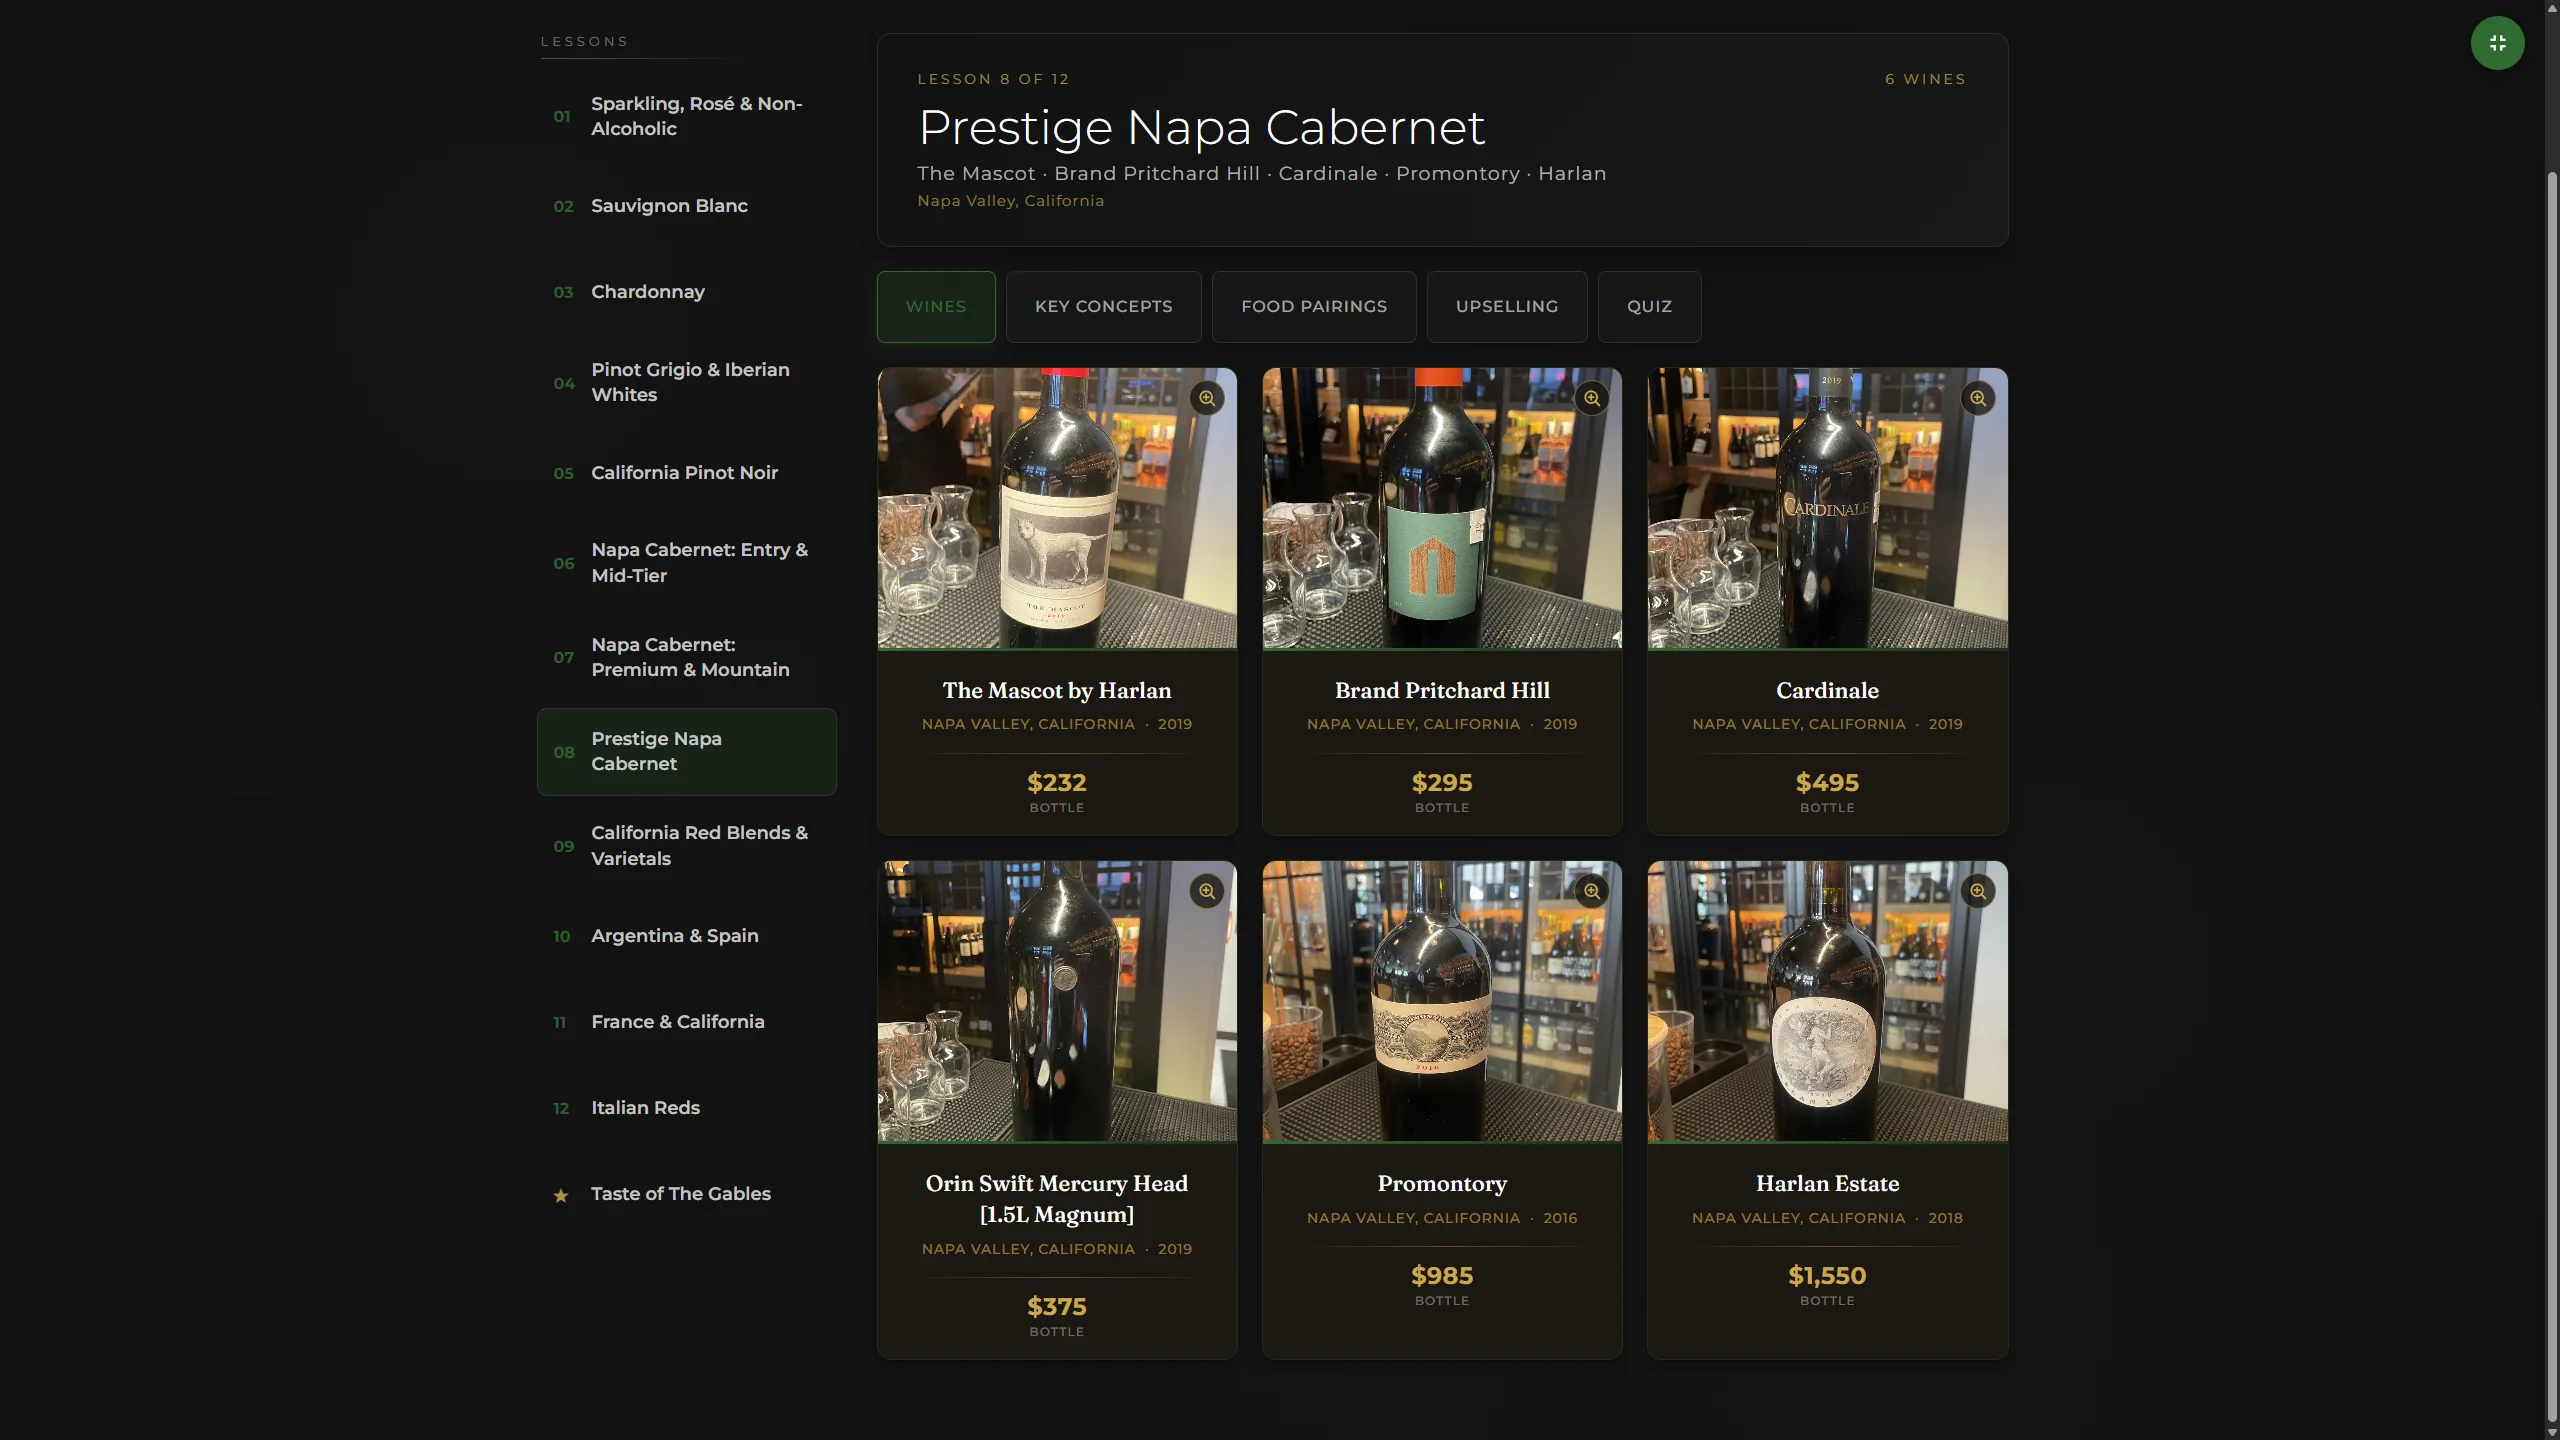Screen dimensions: 2560x1440
Task: Click the Cardinale bottle thumbnail
Action: (x=1827, y=508)
